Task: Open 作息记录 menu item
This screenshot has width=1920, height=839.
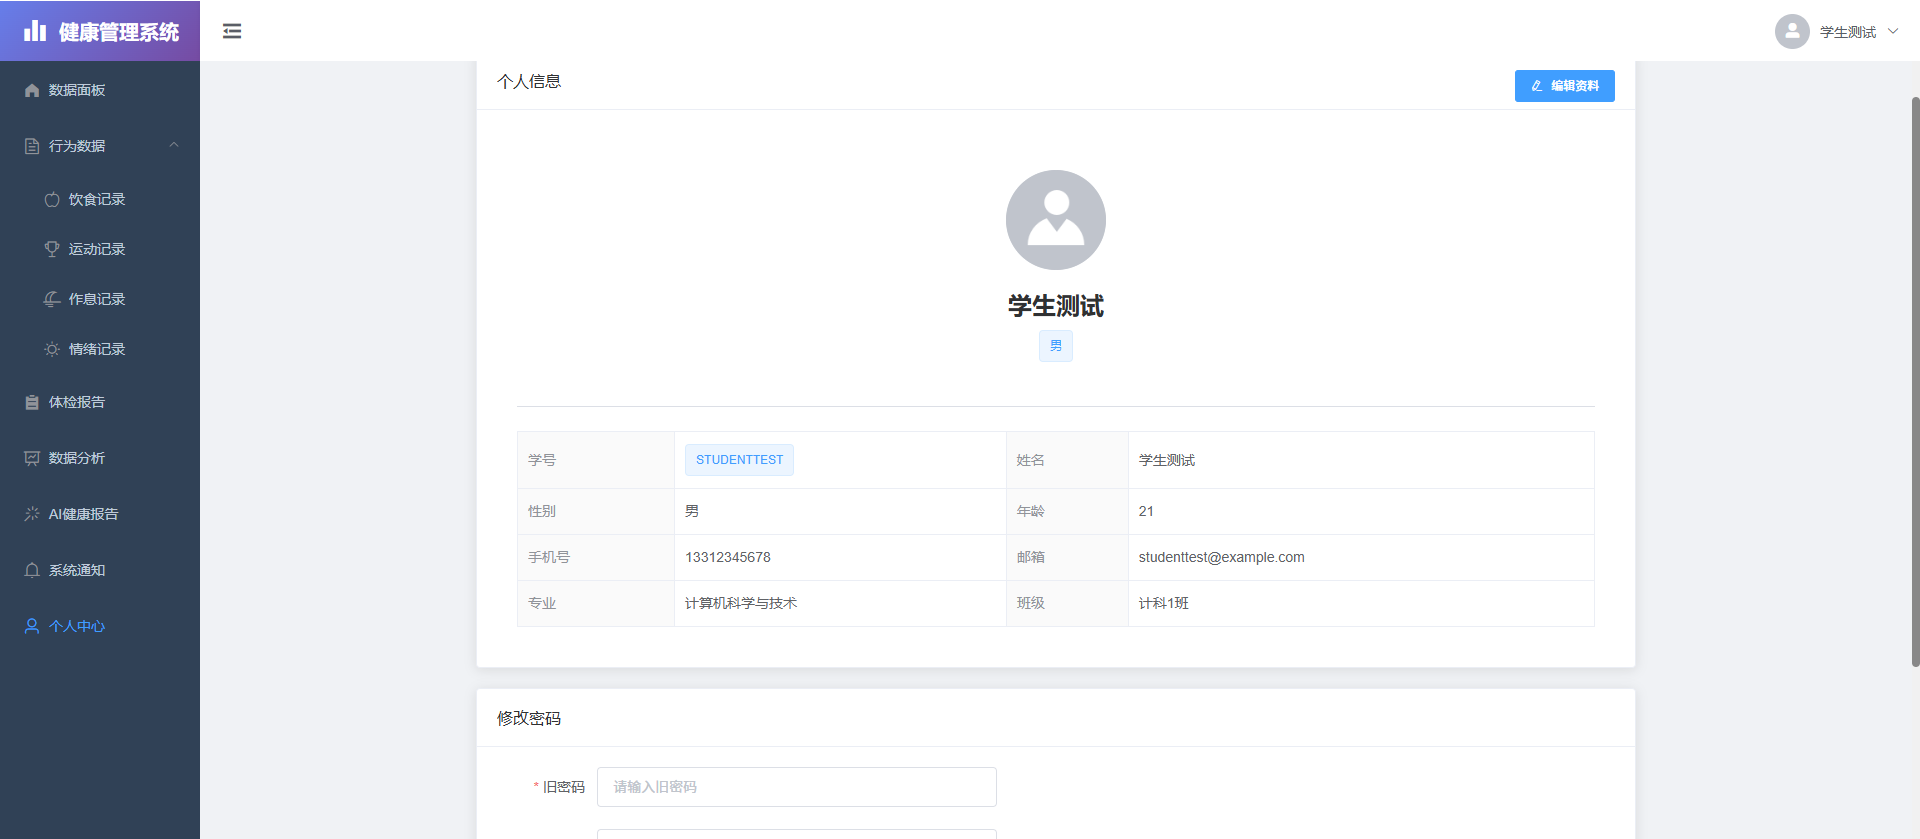Action: pos(100,299)
